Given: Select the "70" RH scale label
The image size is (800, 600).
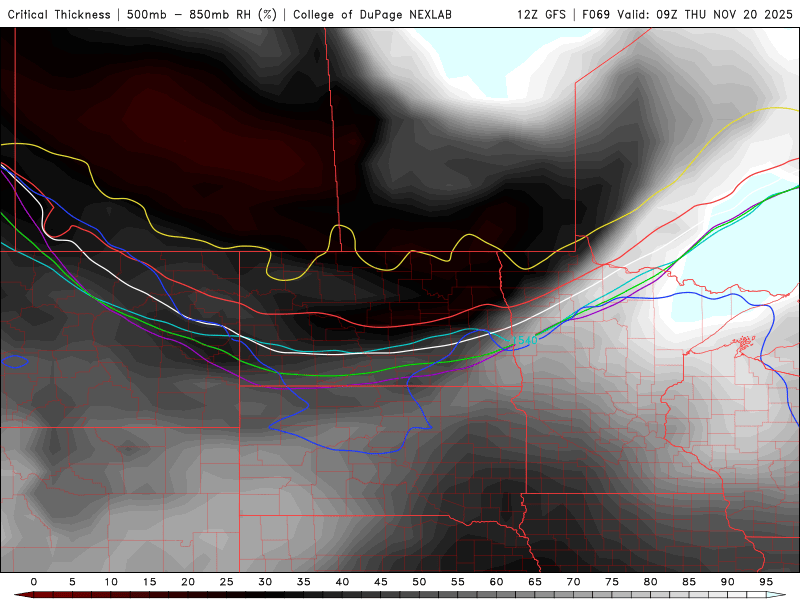Looking at the screenshot, I should (x=573, y=582).
